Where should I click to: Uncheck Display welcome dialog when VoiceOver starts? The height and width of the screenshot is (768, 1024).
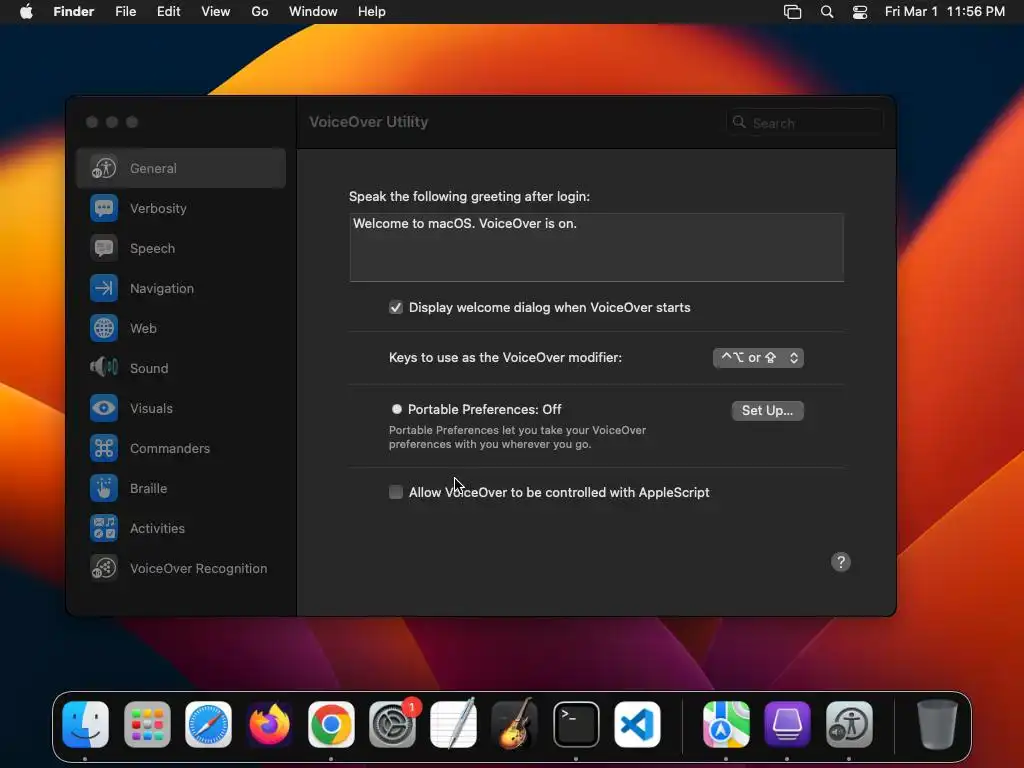coord(396,307)
